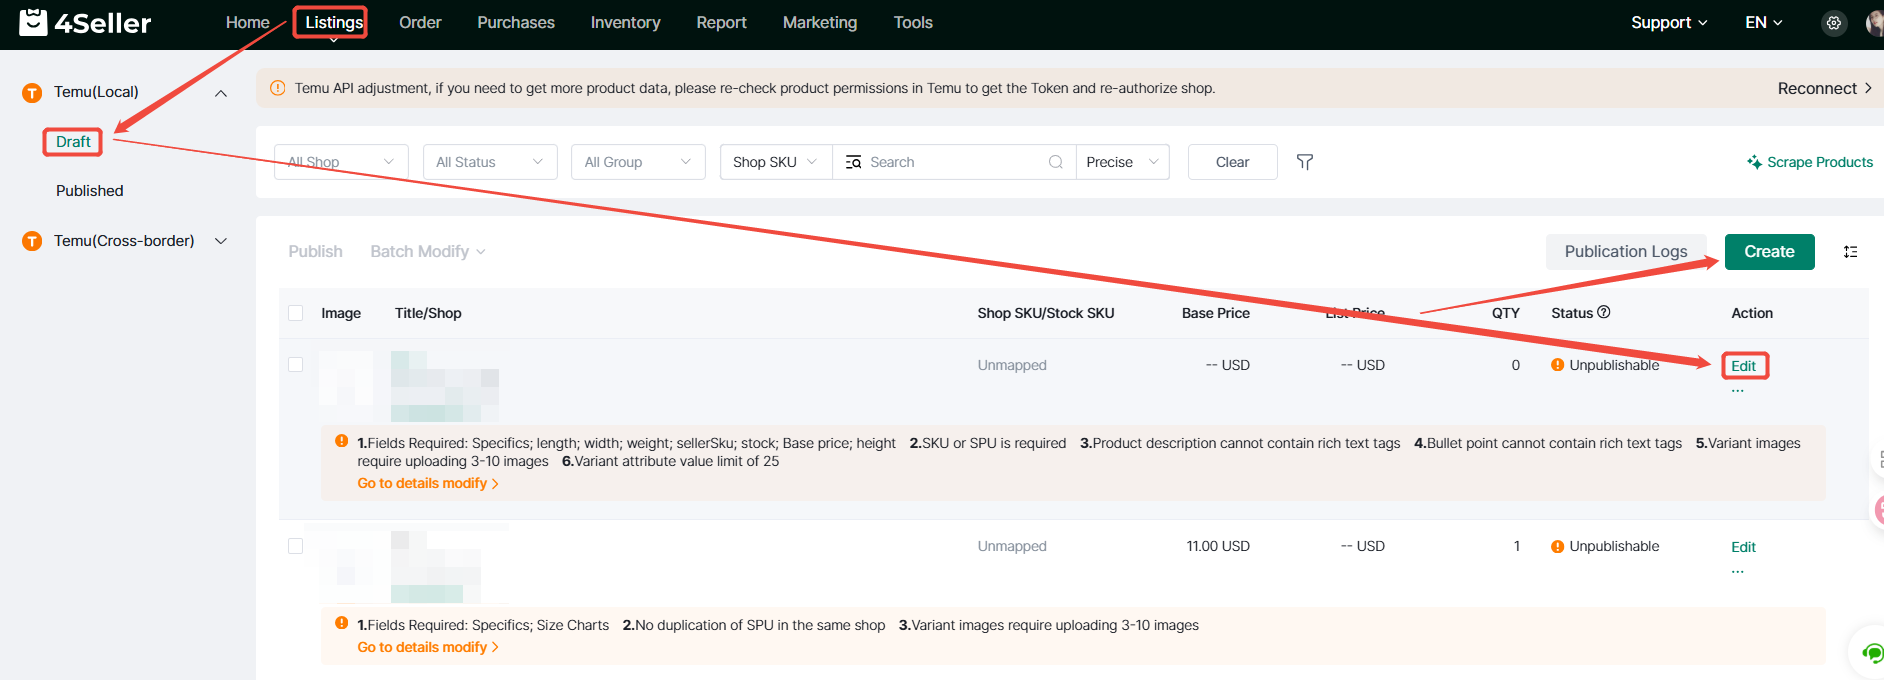Screen dimensions: 1884x680
Task: Open the All Group dropdown
Action: pos(638,162)
